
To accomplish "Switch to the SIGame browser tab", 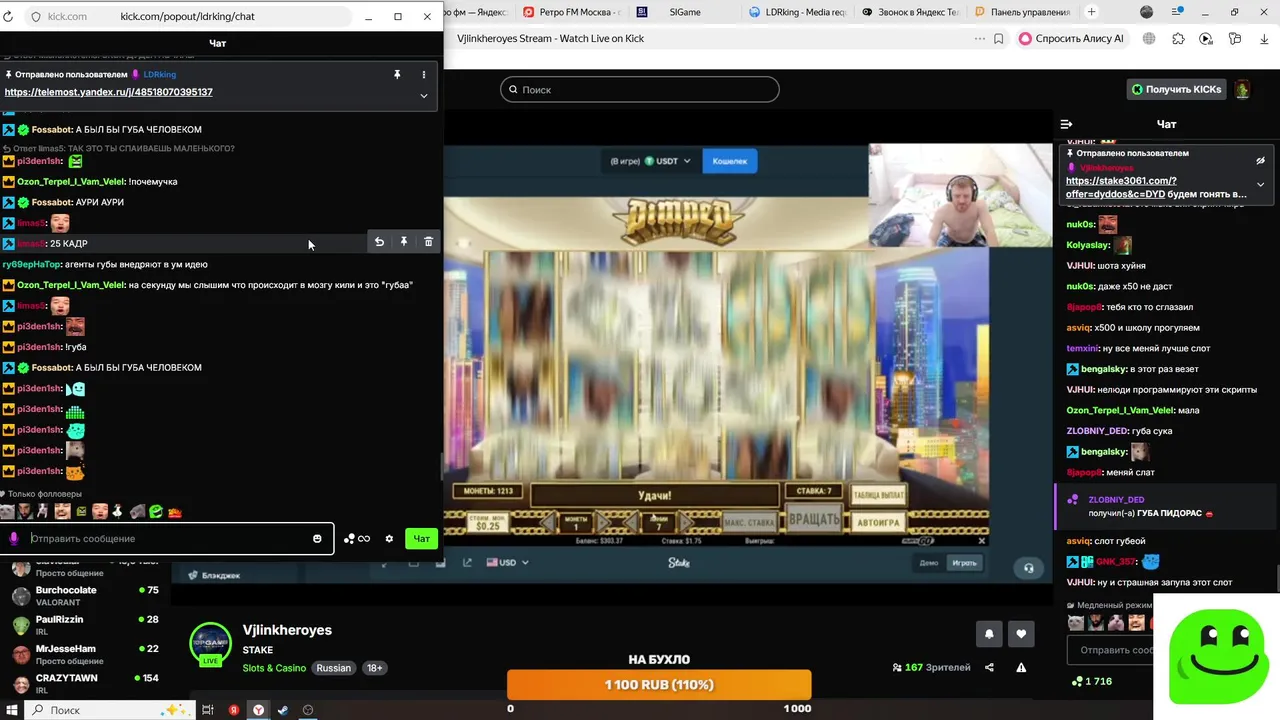I will click(x=685, y=12).
